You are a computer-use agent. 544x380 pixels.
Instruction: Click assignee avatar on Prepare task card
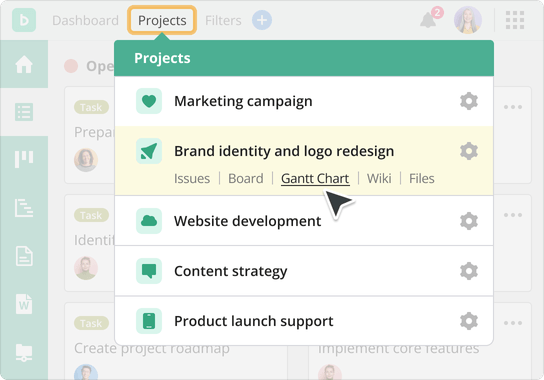(x=86, y=160)
